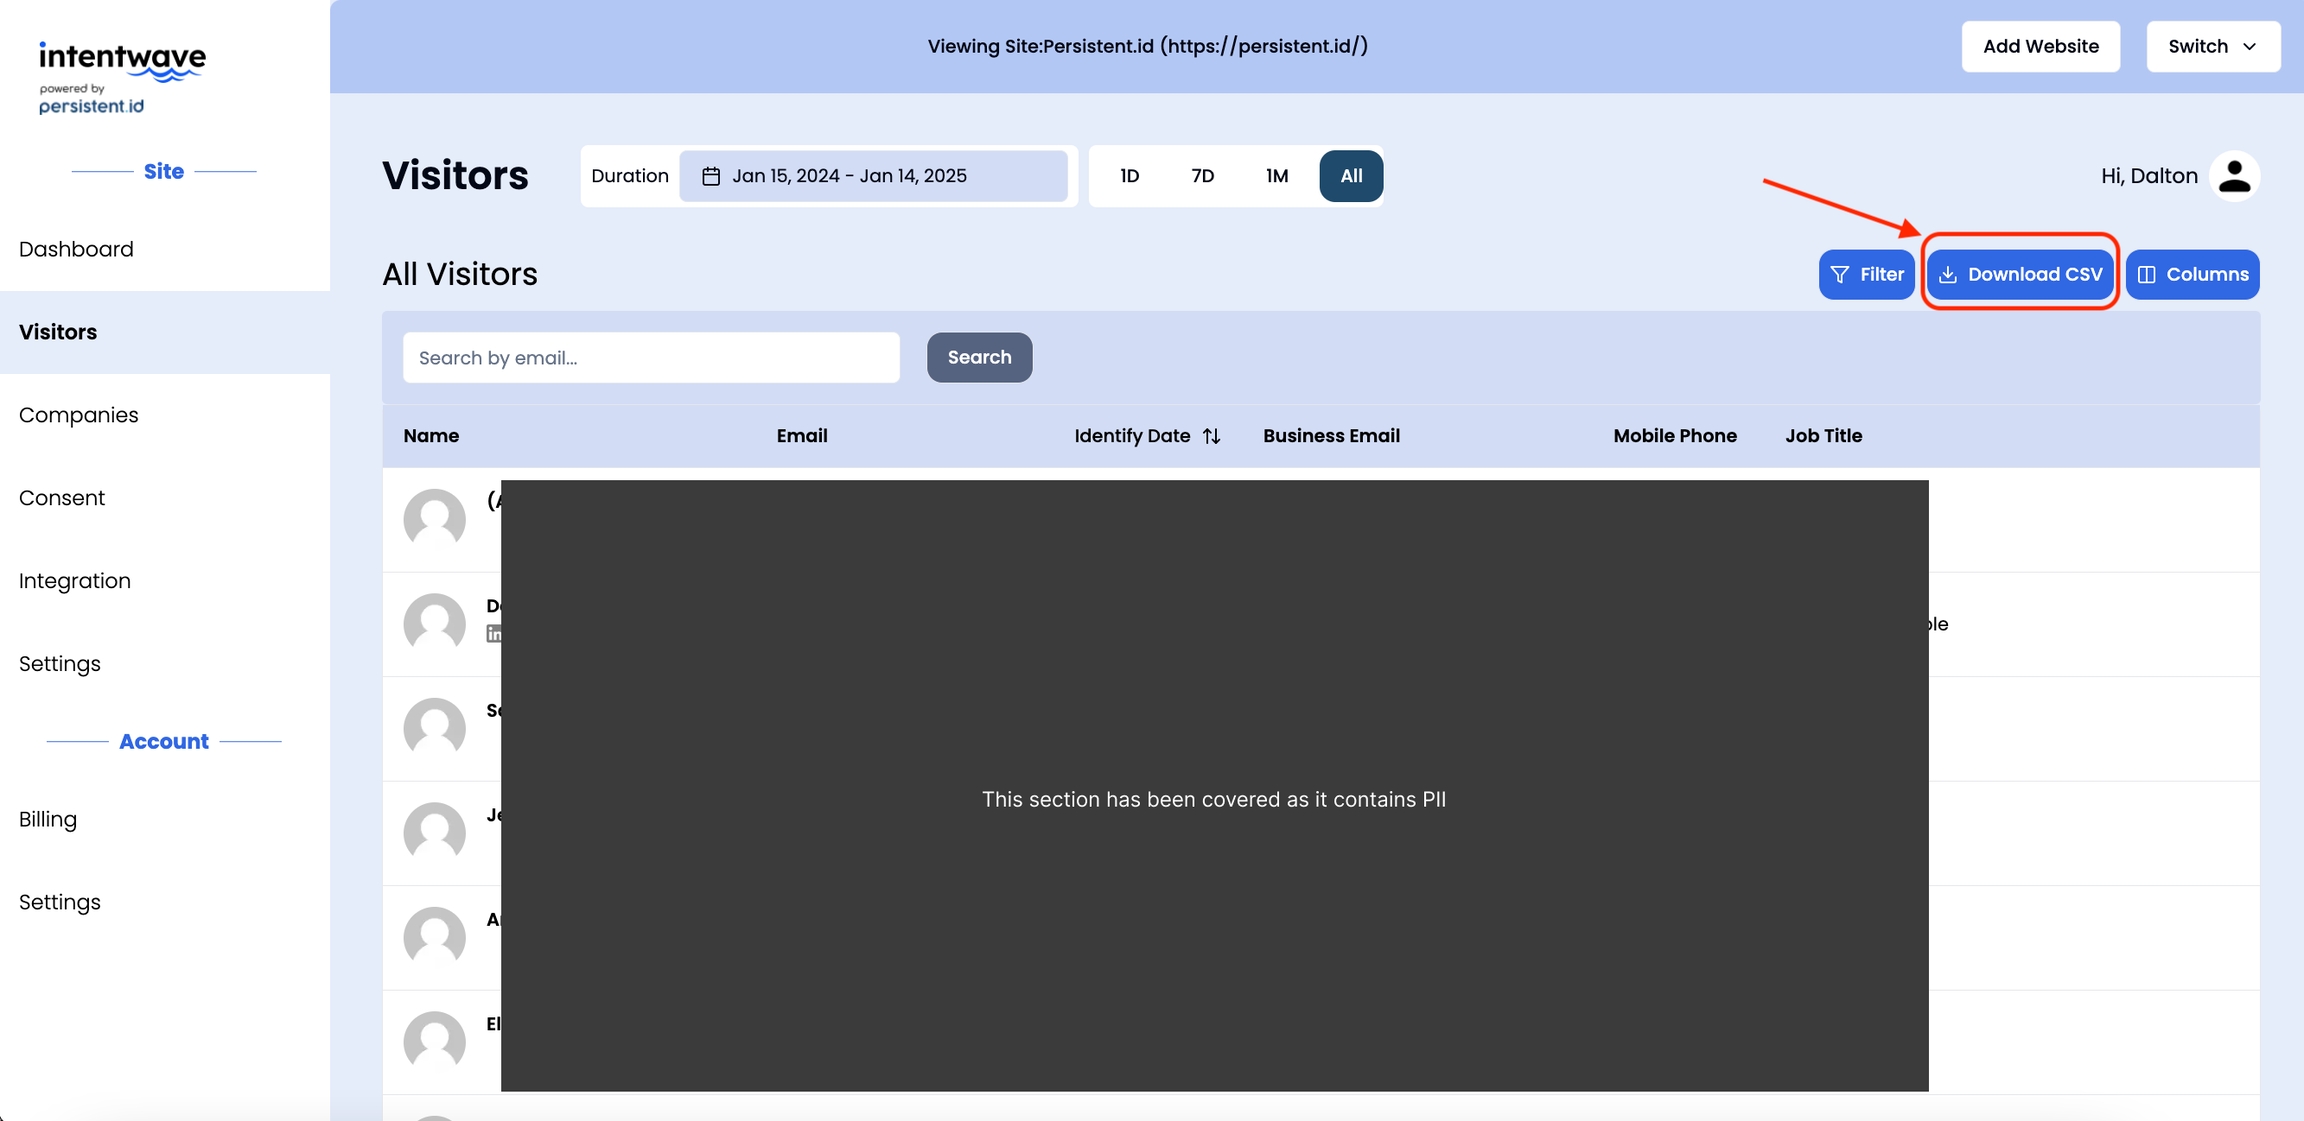Sort by Identify Date arrows icon
Image resolution: width=2304 pixels, height=1121 pixels.
click(1211, 436)
